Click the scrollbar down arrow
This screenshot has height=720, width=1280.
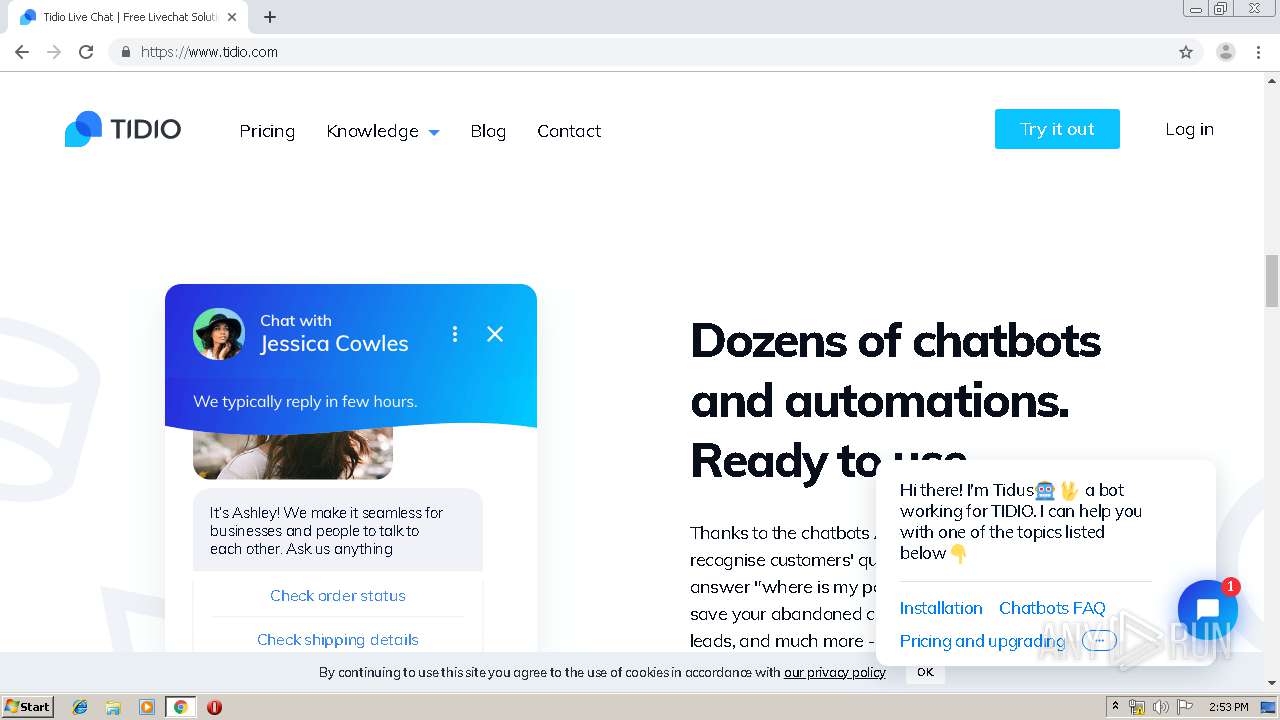tap(1272, 683)
